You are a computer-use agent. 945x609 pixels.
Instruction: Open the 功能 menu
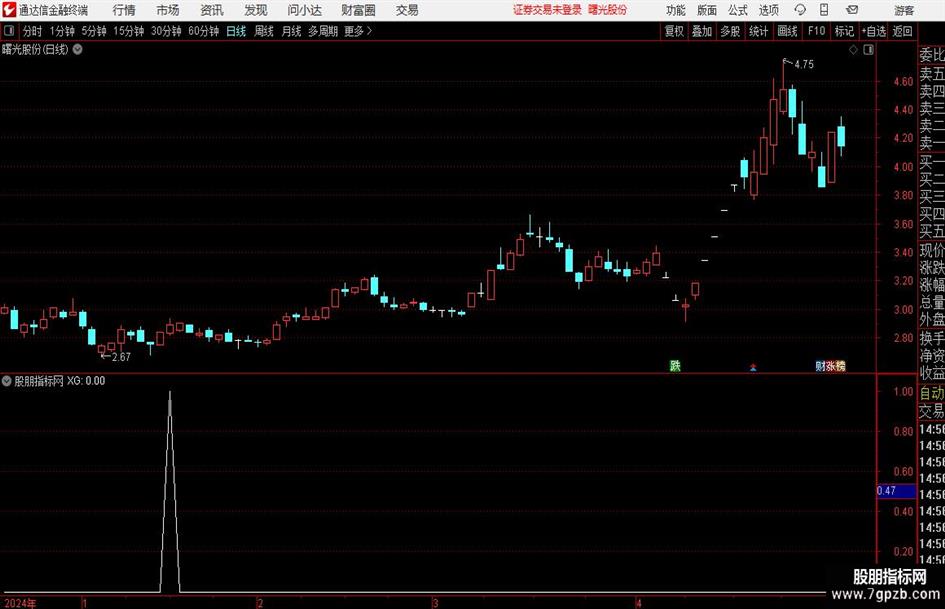tap(676, 10)
